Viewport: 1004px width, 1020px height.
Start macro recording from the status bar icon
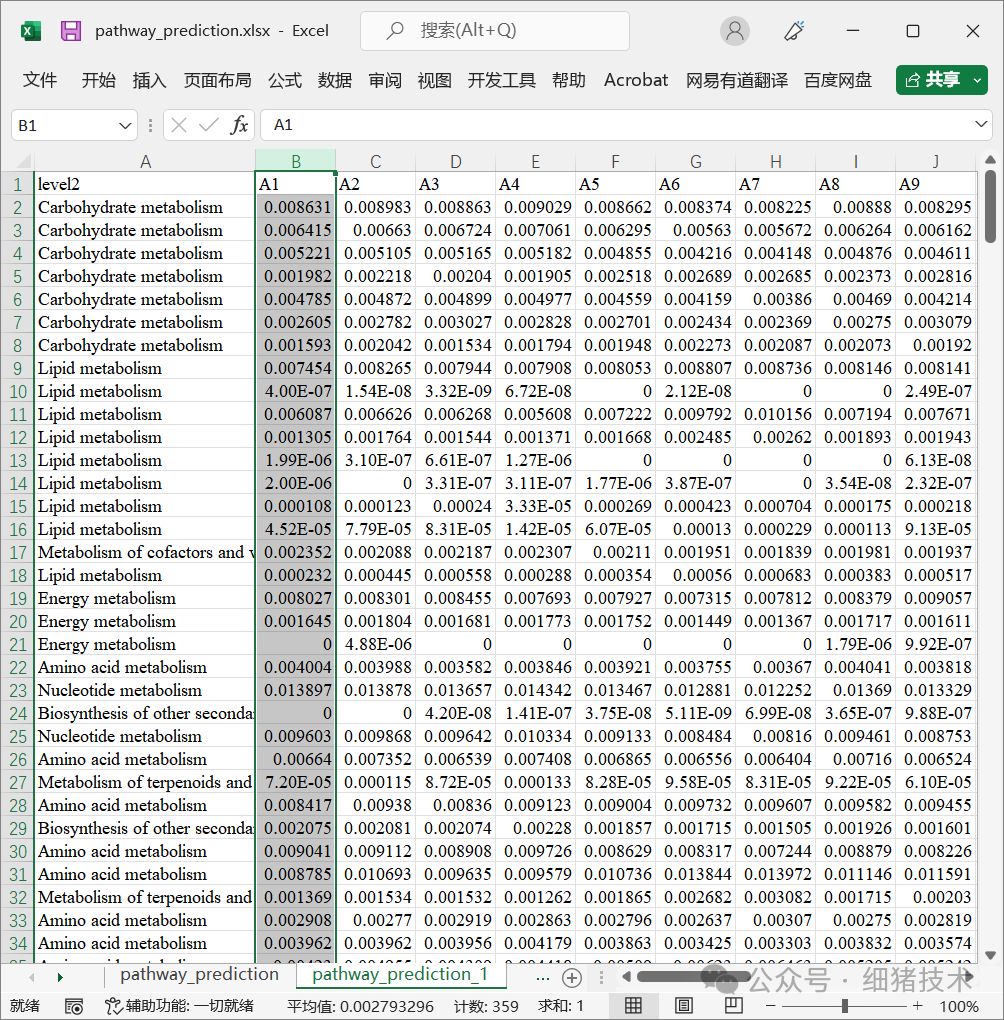point(73,1007)
